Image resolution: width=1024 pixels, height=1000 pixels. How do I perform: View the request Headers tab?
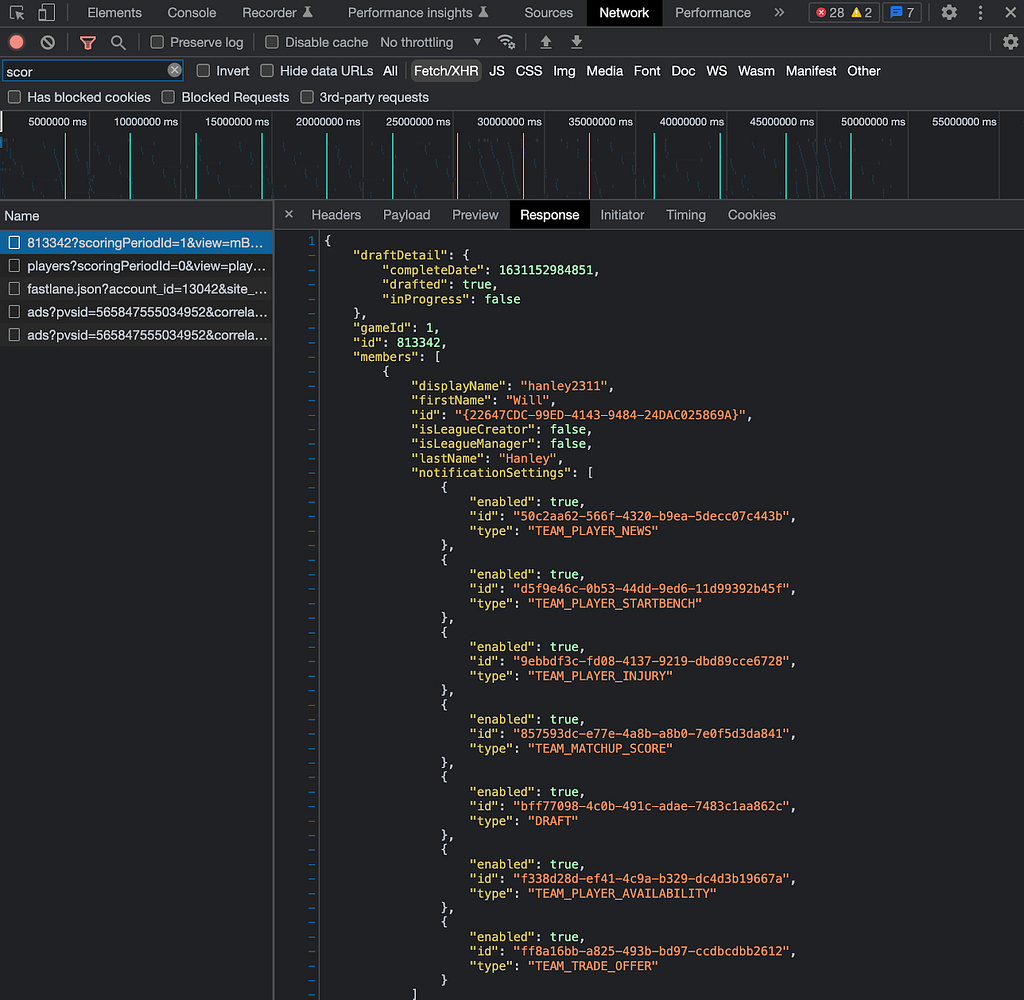point(336,215)
